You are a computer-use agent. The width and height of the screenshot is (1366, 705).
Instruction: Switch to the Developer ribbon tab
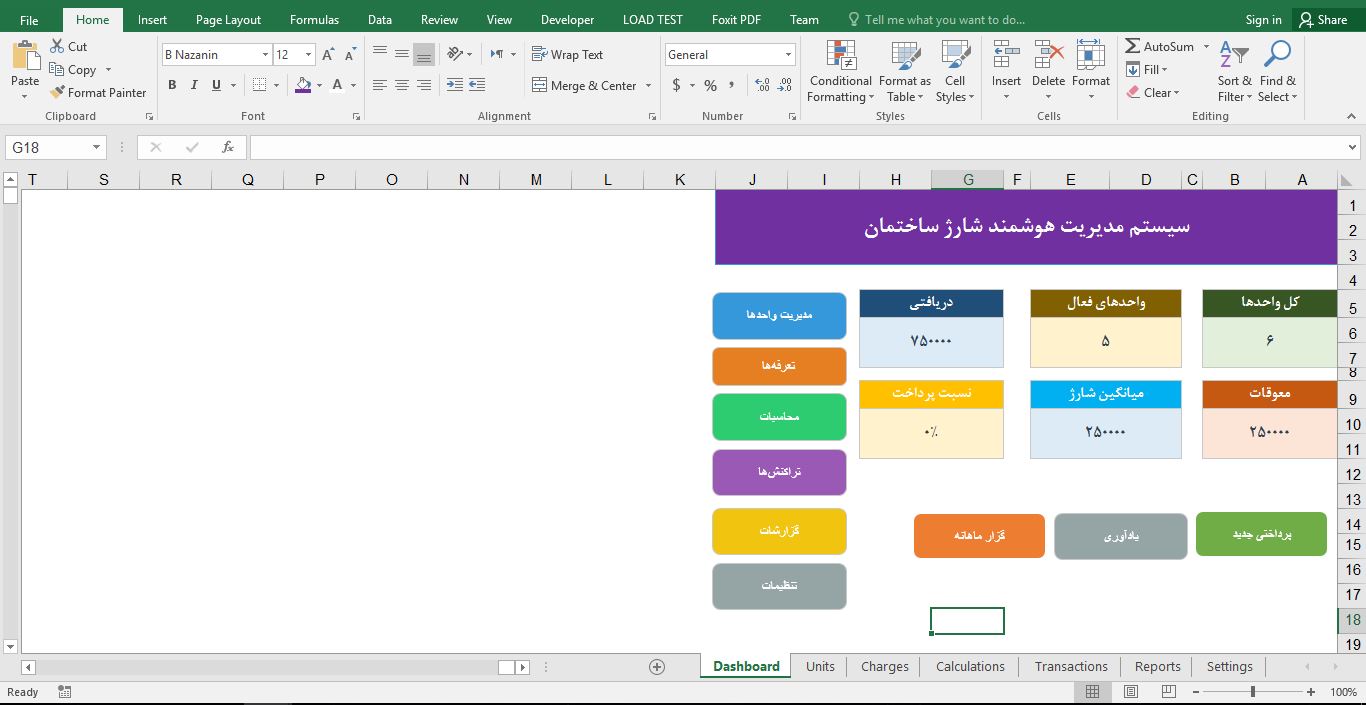tap(566, 18)
